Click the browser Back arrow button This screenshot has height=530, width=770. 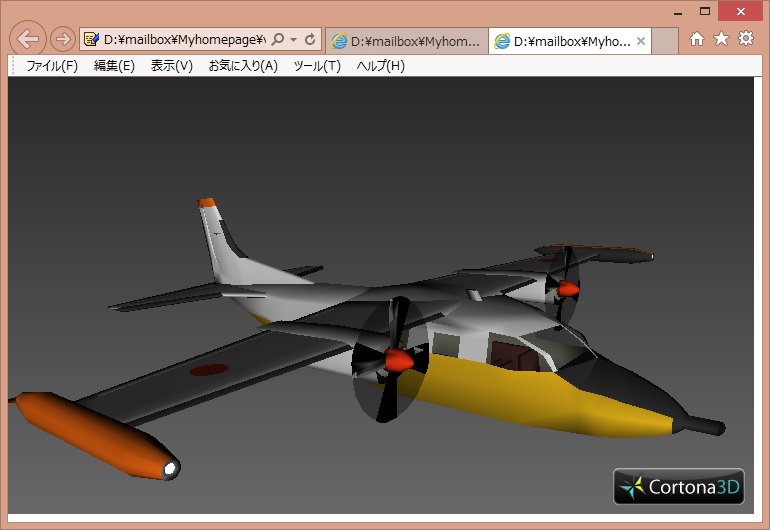pyautogui.click(x=29, y=39)
